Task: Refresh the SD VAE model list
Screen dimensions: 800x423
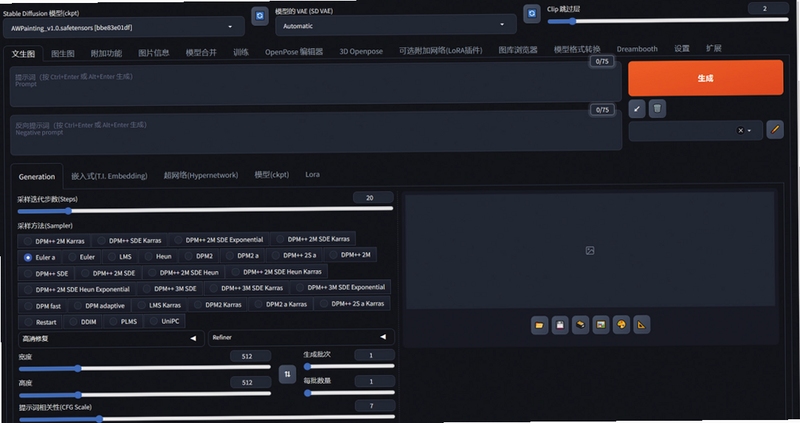Action: point(532,14)
